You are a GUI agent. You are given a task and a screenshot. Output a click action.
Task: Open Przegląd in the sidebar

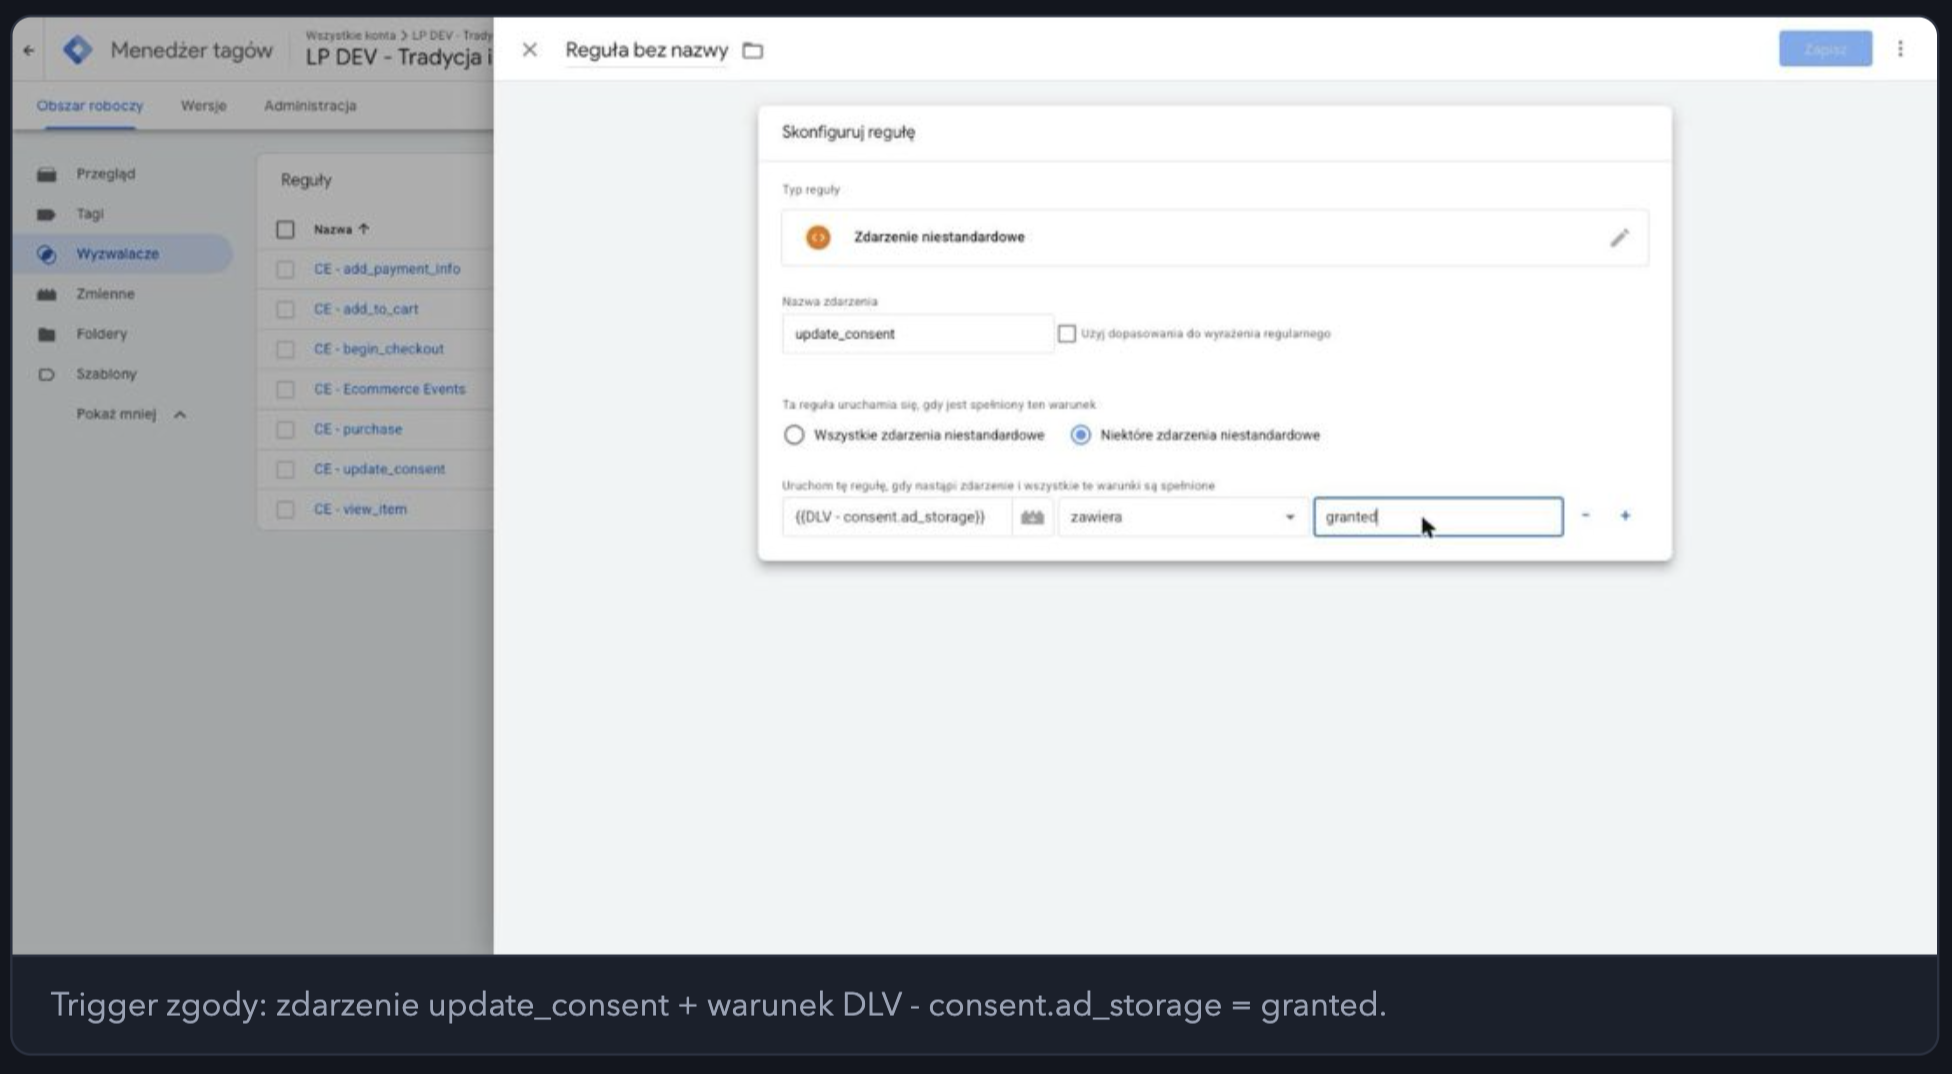[x=105, y=174]
